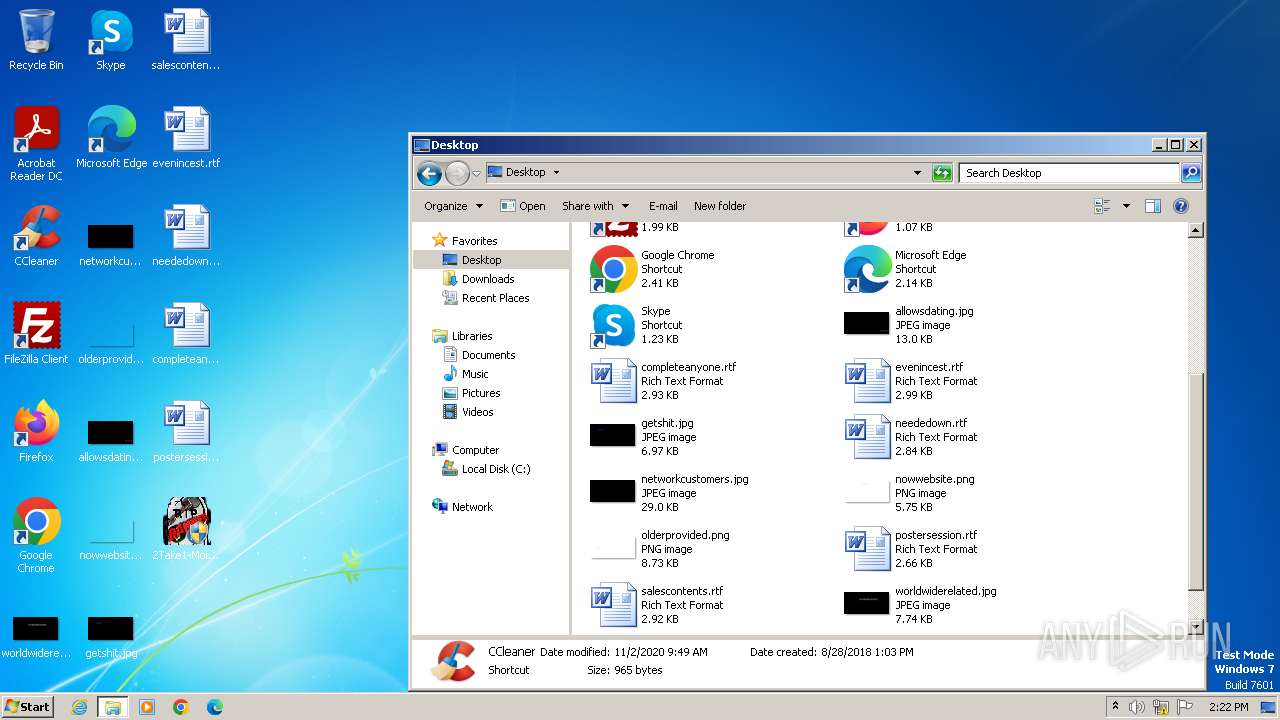
Task: Select evenincest.rtf desktop file
Action: click(x=186, y=137)
